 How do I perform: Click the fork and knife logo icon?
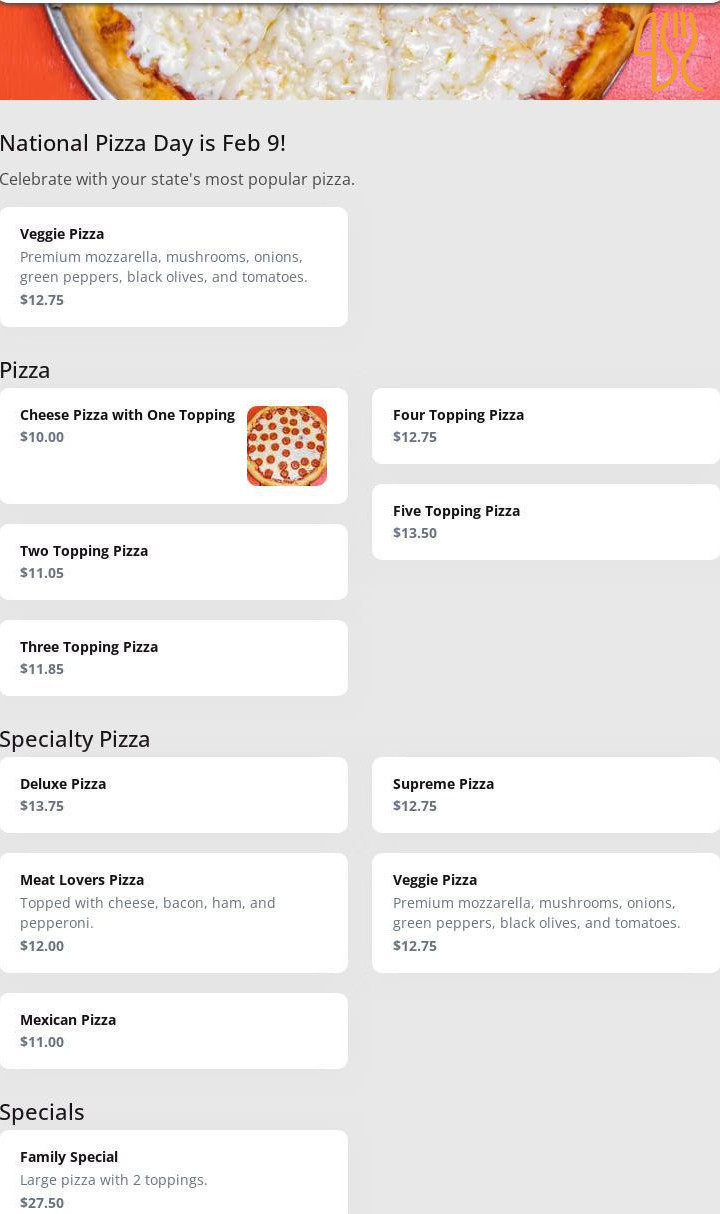pyautogui.click(x=667, y=50)
